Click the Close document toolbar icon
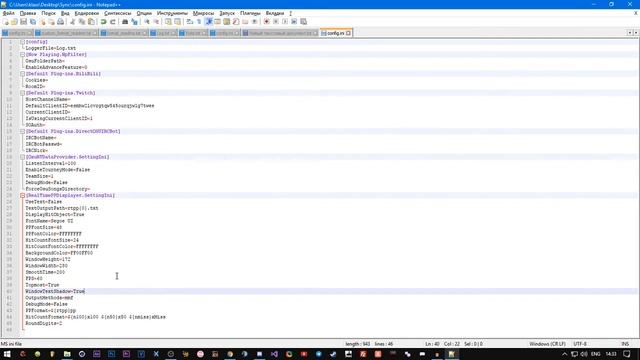The height and width of the screenshot is (360, 640). point(42,22)
